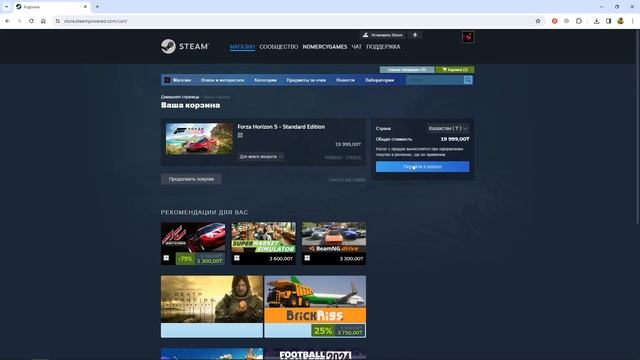The width and height of the screenshot is (640, 360).
Task: Bookmark the page with the star icon
Action: point(538,21)
